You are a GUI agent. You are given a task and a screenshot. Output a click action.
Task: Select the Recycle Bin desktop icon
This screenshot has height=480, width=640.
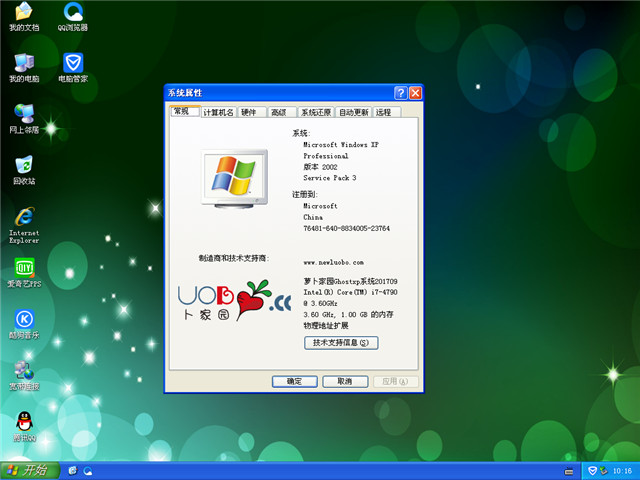[x=24, y=170]
